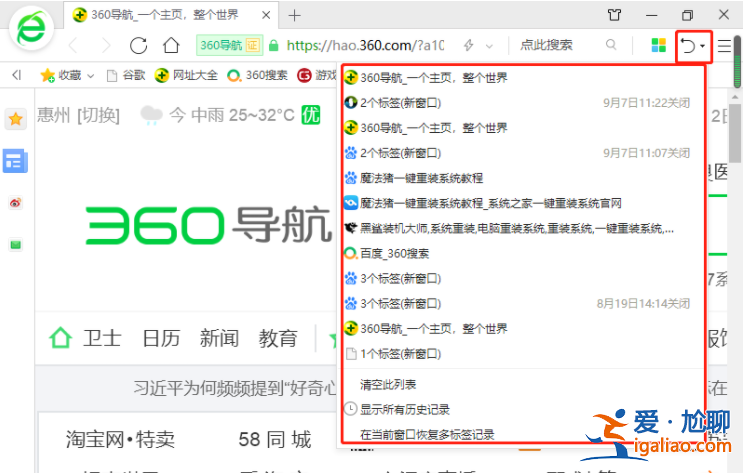Open the 新闻 navigation link
Screen dimensions: 744x473
click(x=219, y=339)
